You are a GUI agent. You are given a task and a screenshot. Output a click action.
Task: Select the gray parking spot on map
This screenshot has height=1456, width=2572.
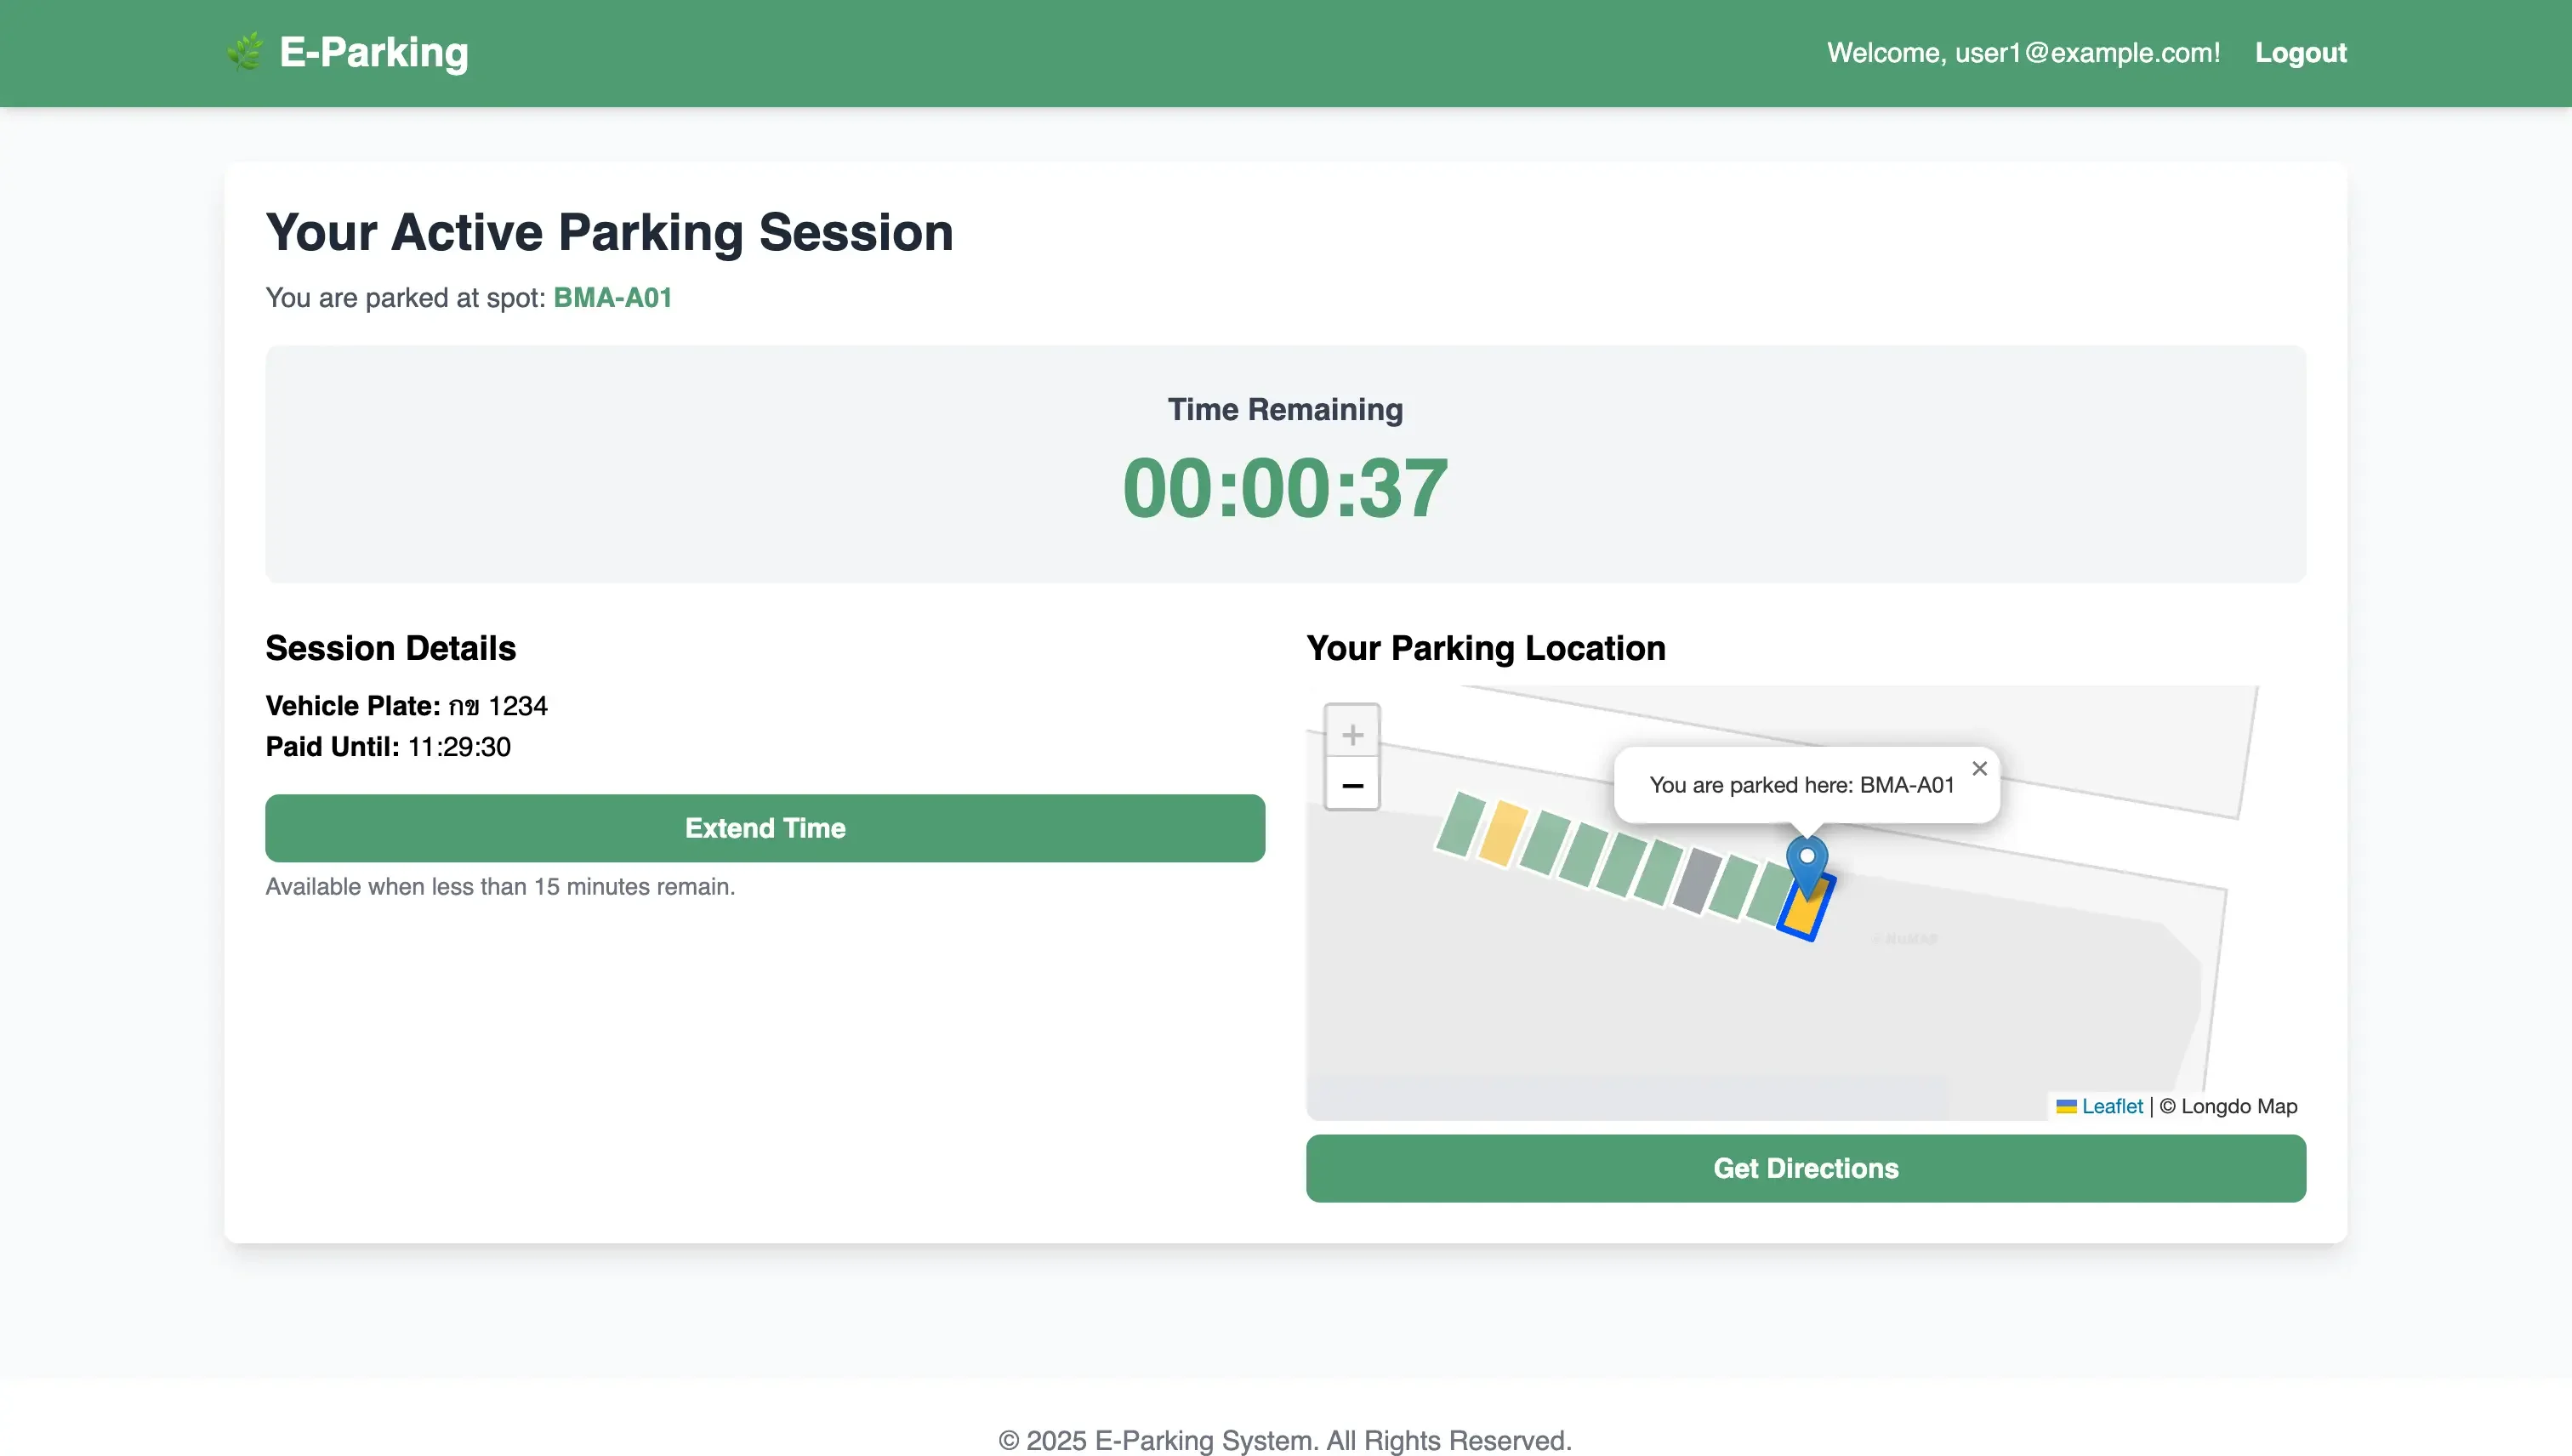(1697, 880)
